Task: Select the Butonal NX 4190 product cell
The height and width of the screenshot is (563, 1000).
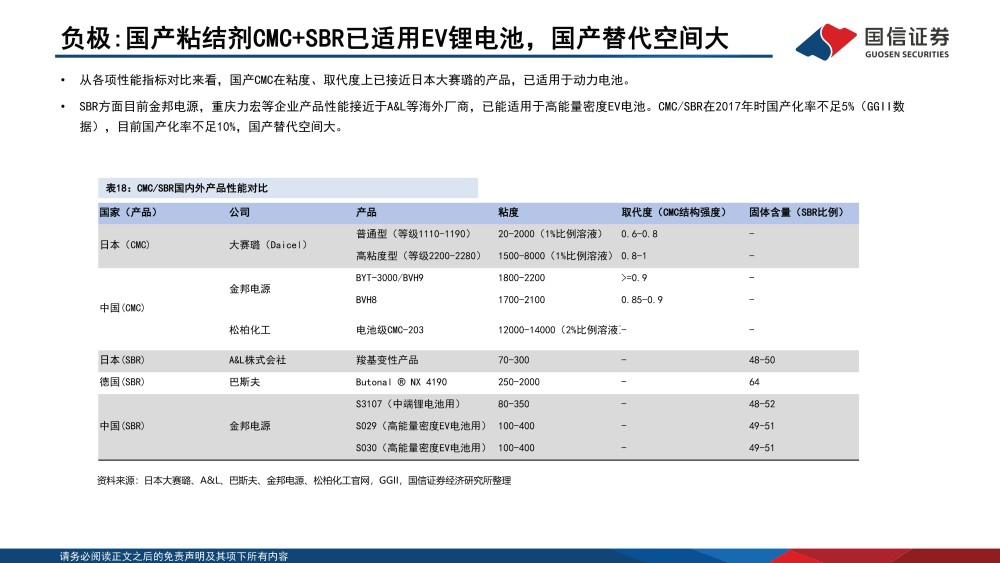Action: [x=401, y=382]
